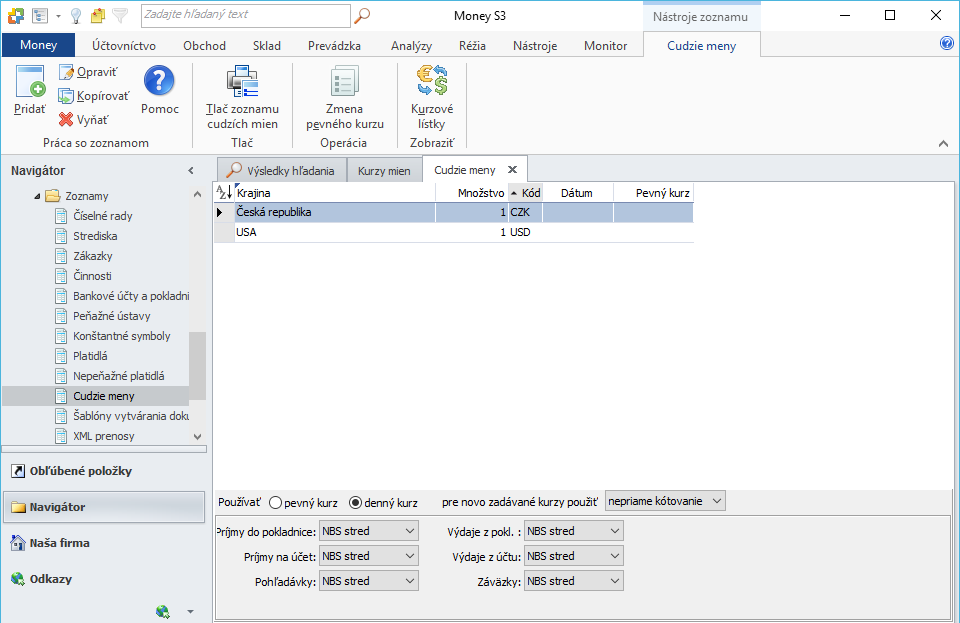
Task: Open the Účtovníctvo ribbon tab
Action: tap(124, 45)
